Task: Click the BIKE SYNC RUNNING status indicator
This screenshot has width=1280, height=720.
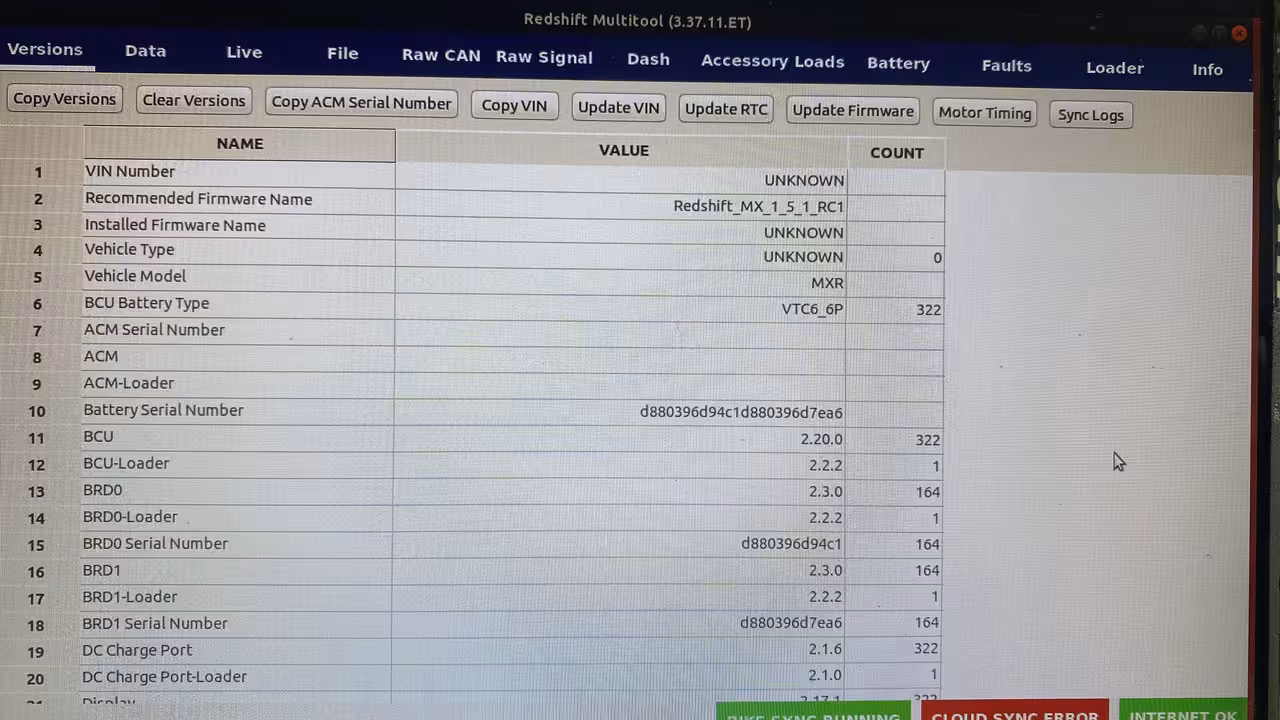Action: (x=813, y=712)
